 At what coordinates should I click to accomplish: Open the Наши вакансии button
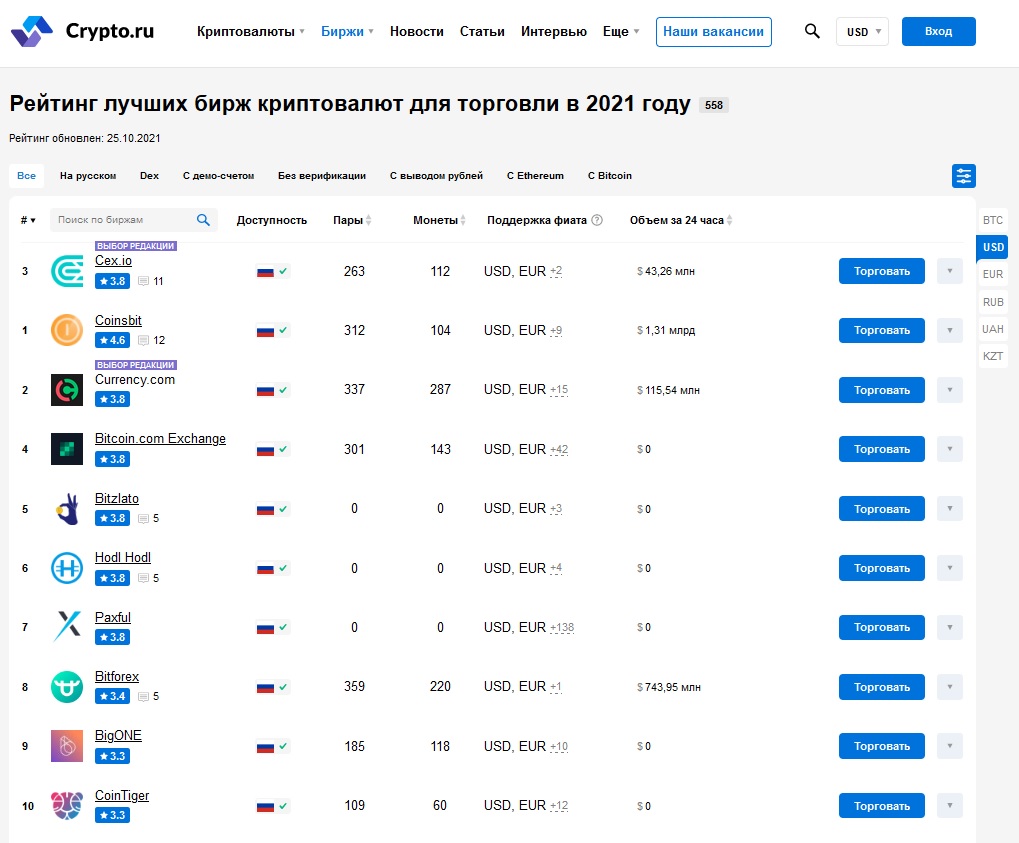(714, 32)
